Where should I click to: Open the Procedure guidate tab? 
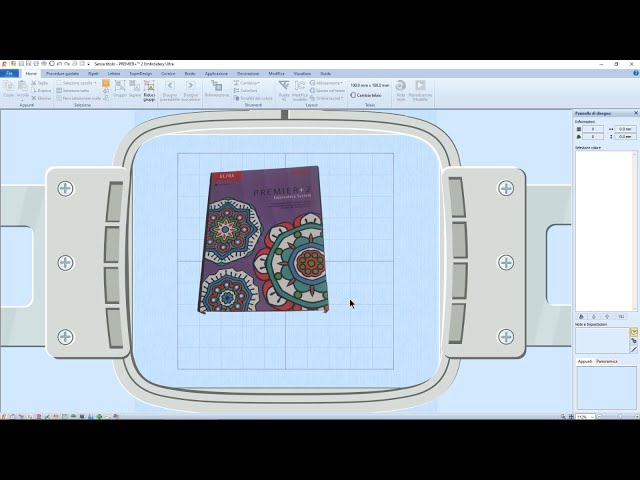click(62, 74)
